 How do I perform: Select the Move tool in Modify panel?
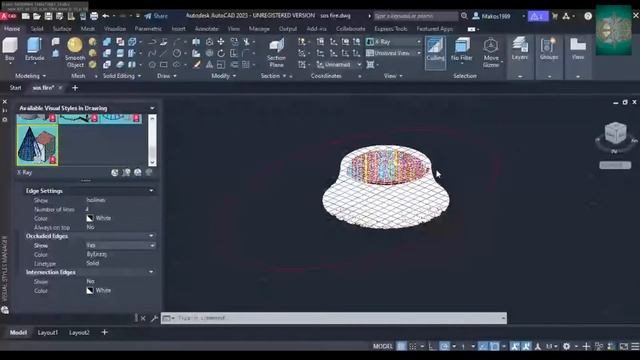tap(221, 42)
